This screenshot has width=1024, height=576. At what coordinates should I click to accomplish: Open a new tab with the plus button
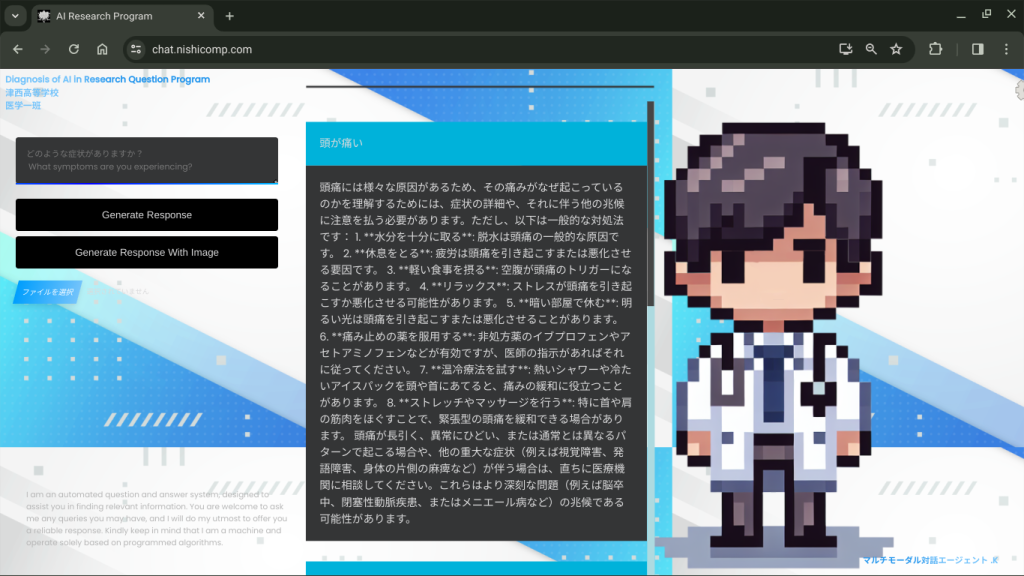click(229, 16)
